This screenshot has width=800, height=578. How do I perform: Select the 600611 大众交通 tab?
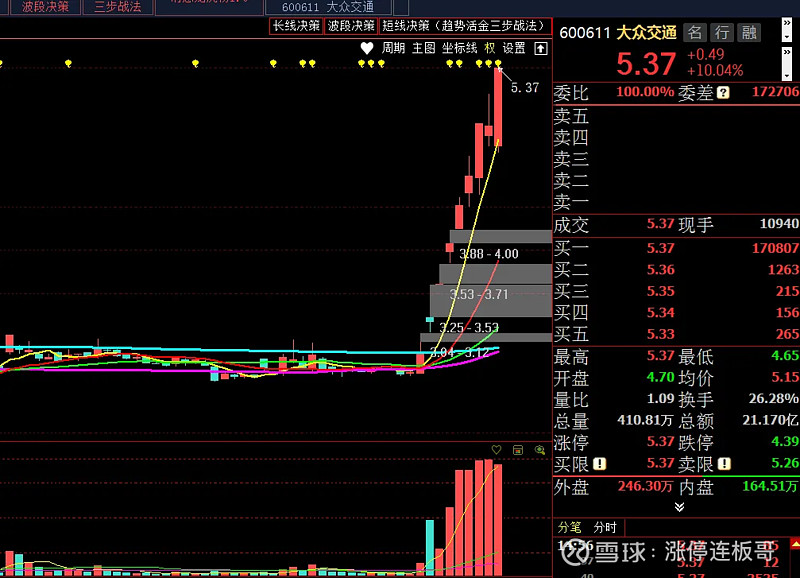328,7
